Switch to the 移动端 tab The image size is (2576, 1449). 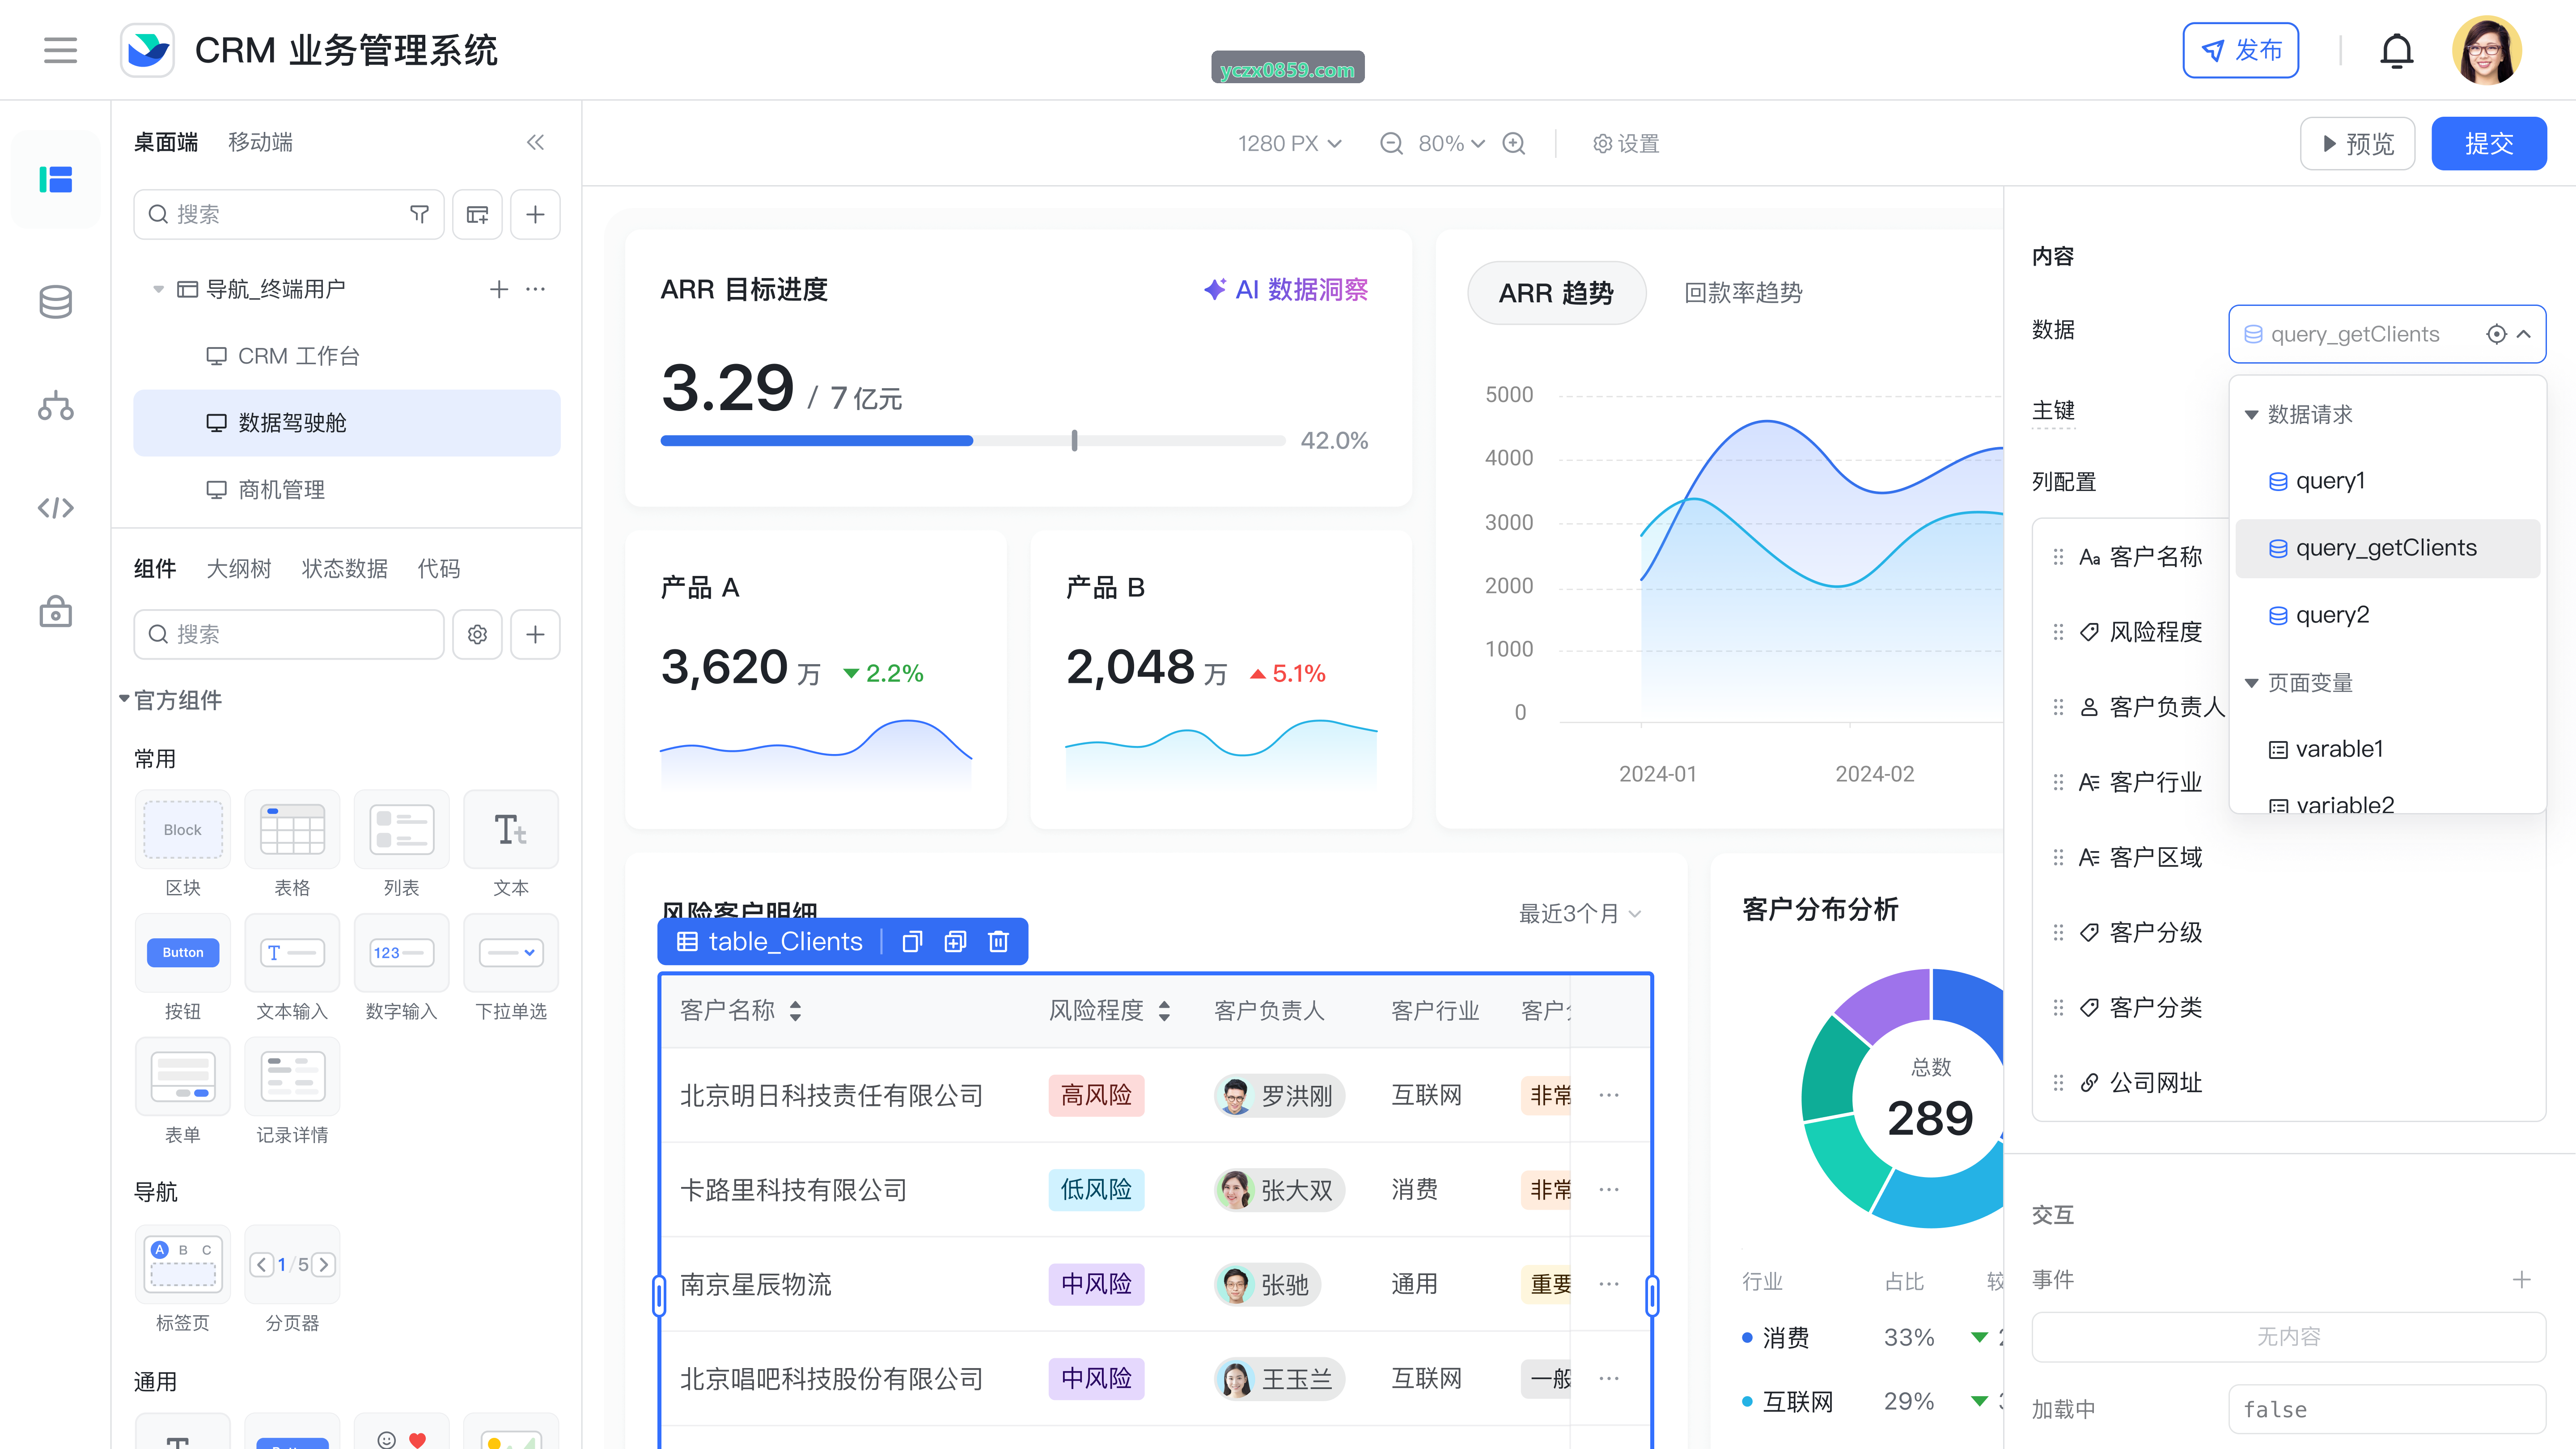pos(260,142)
